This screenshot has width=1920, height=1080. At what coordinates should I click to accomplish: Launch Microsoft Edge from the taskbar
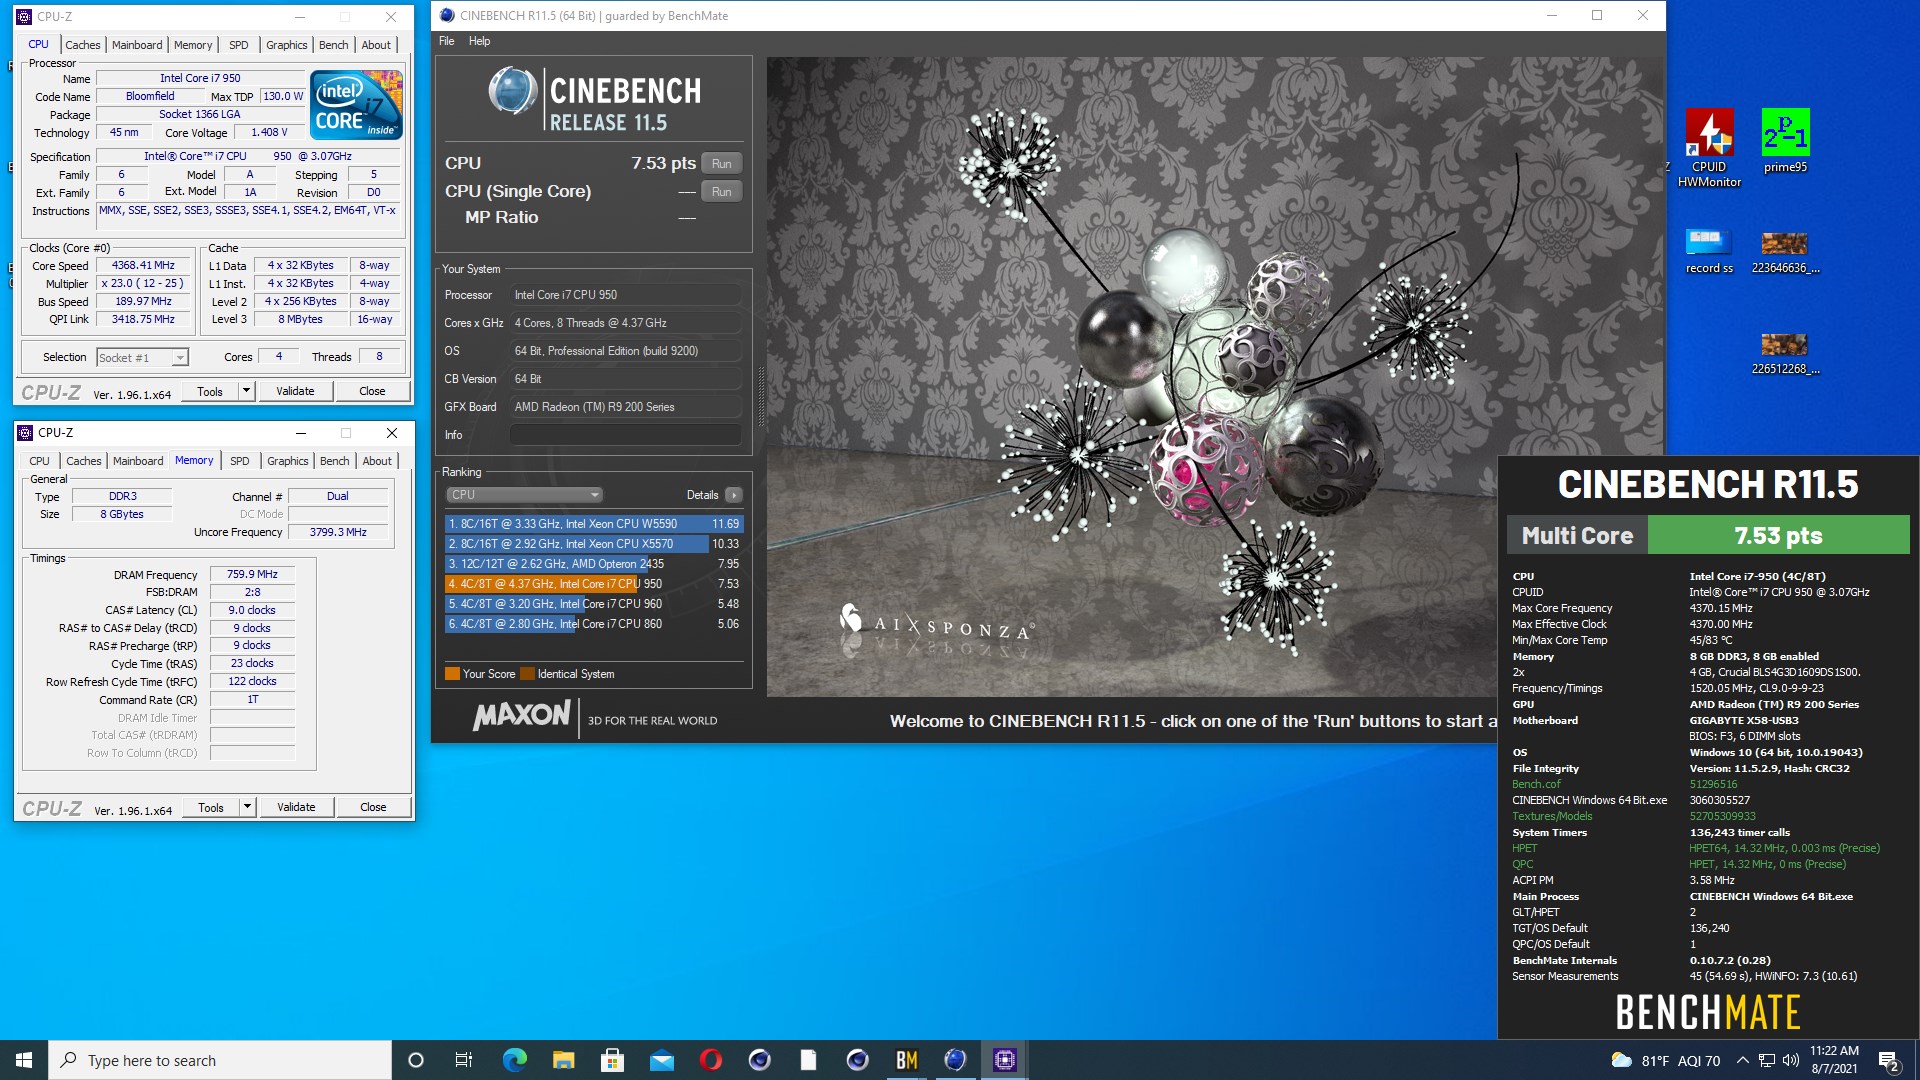[514, 1060]
